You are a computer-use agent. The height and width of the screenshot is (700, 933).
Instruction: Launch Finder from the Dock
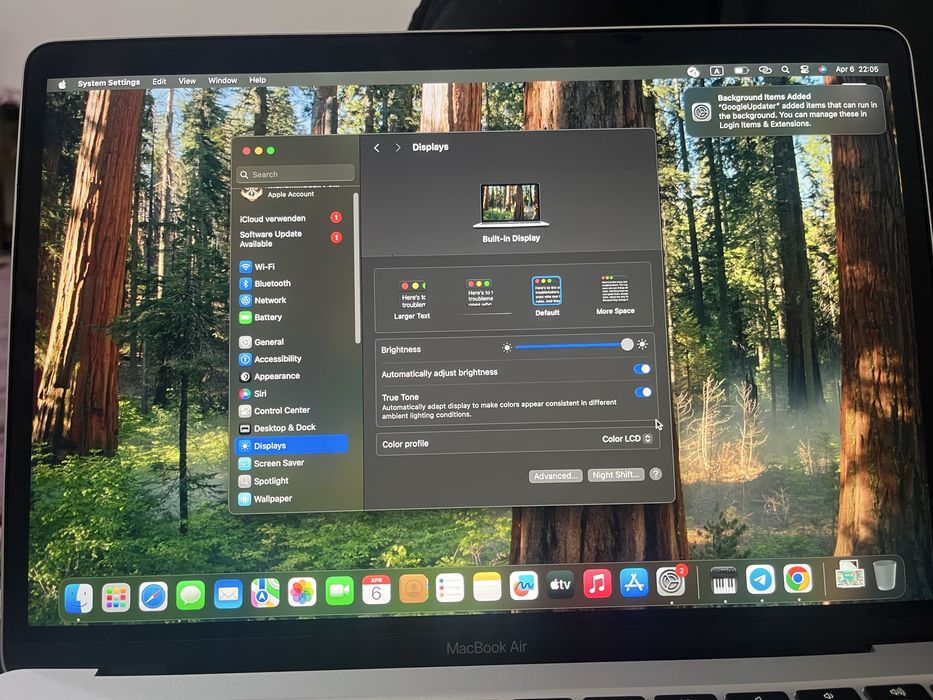pos(79,598)
